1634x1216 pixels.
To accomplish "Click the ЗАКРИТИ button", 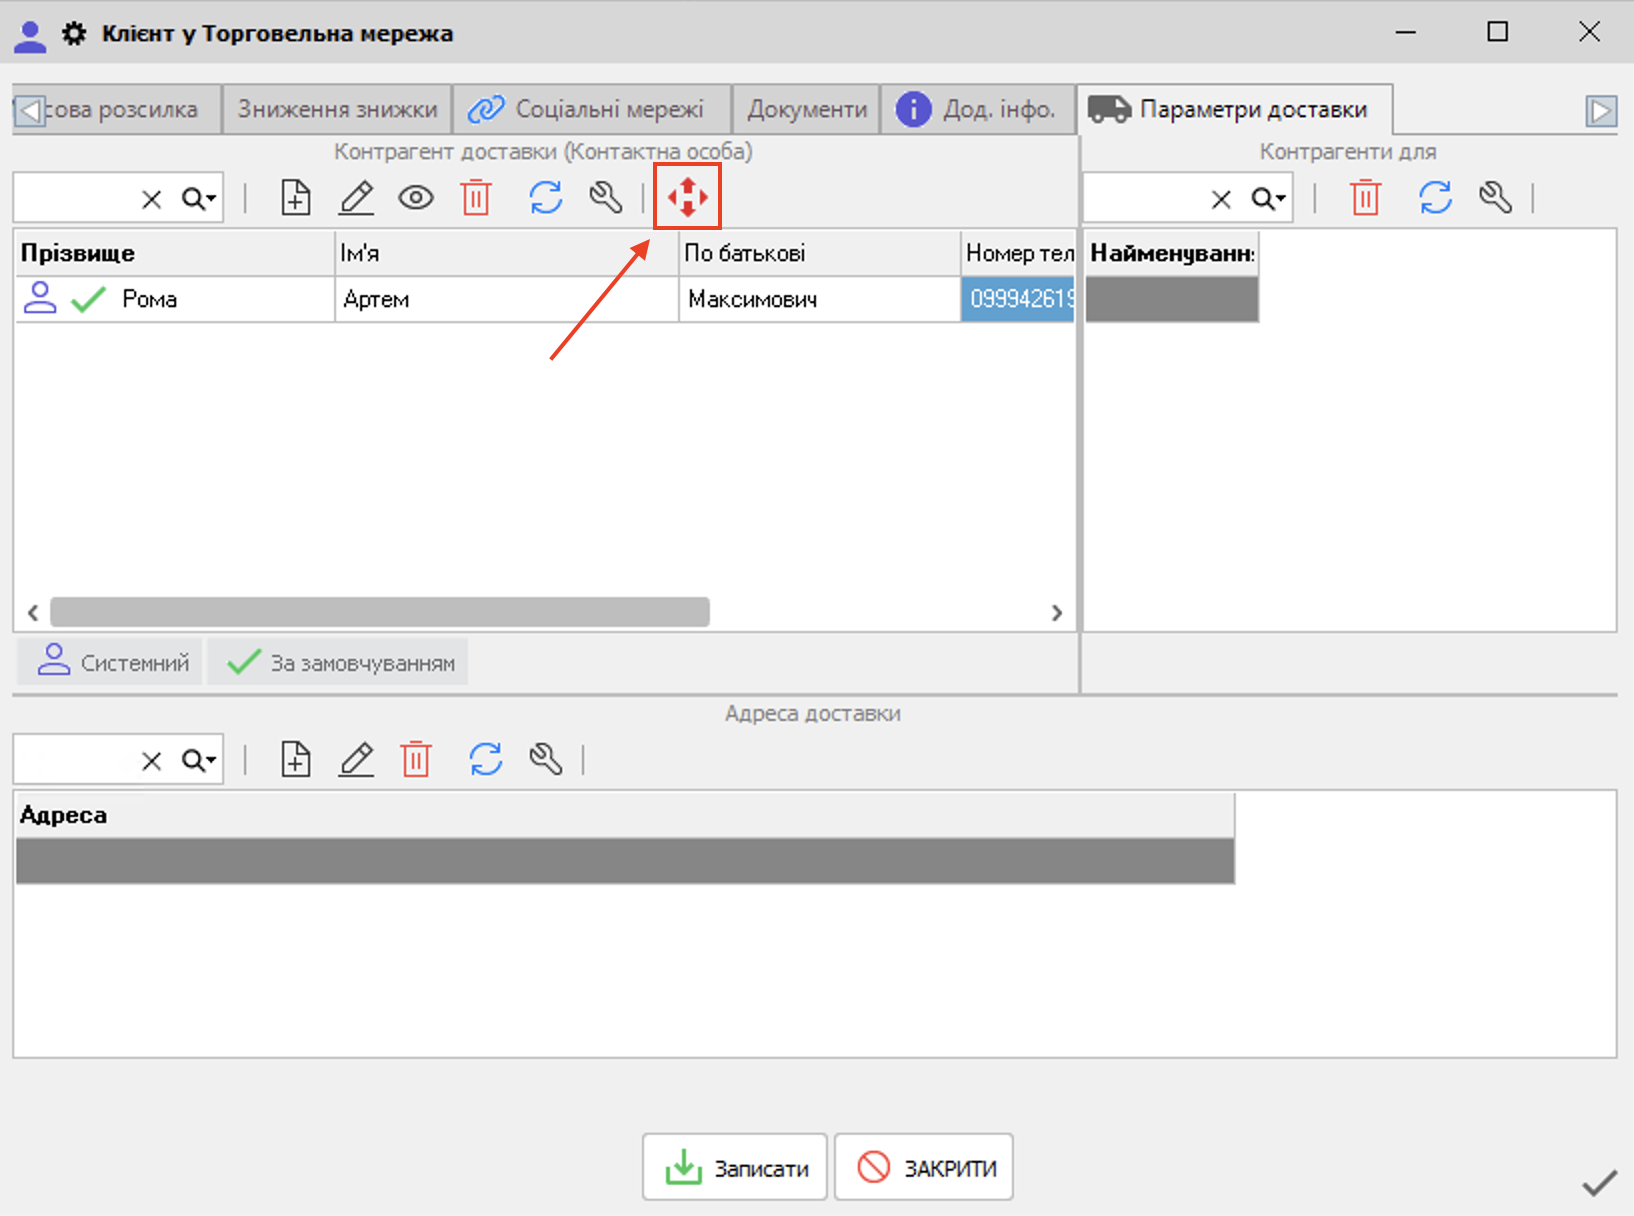I will click(924, 1167).
